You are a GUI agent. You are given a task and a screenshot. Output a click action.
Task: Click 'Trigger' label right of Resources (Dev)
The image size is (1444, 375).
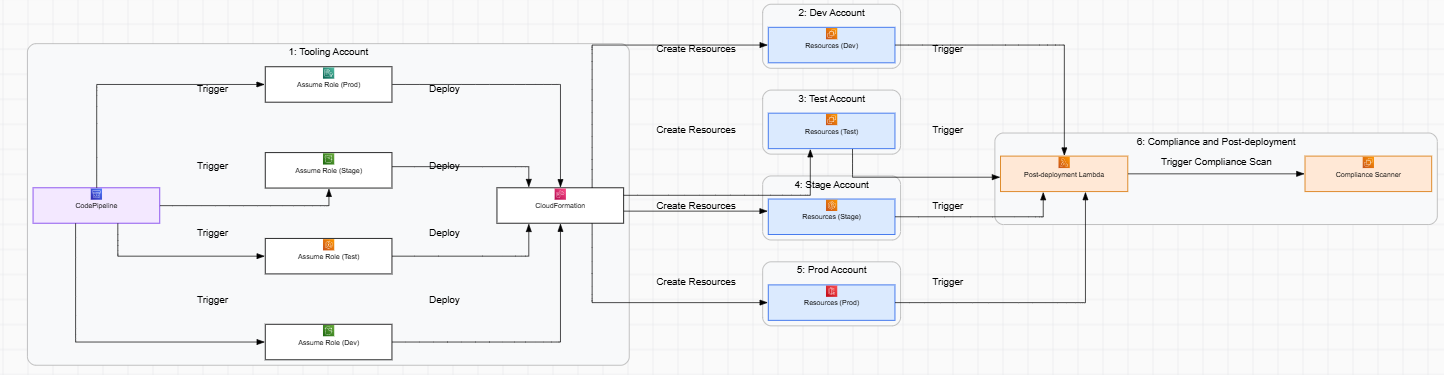pos(947,49)
